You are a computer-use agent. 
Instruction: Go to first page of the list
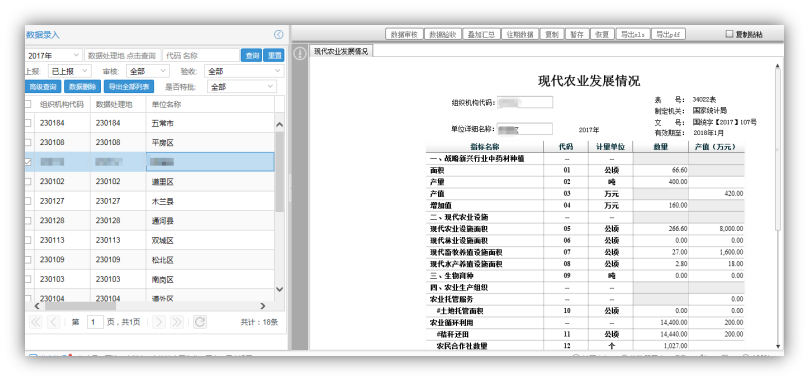[x=36, y=322]
